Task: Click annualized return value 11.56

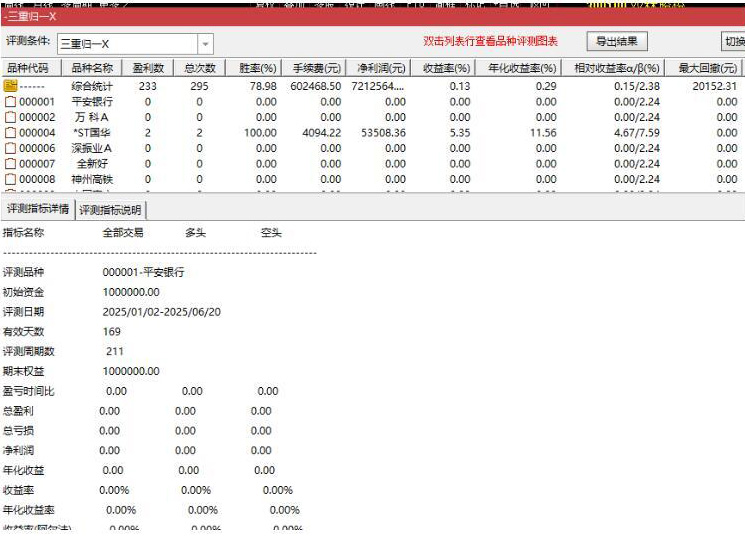Action: tap(543, 133)
